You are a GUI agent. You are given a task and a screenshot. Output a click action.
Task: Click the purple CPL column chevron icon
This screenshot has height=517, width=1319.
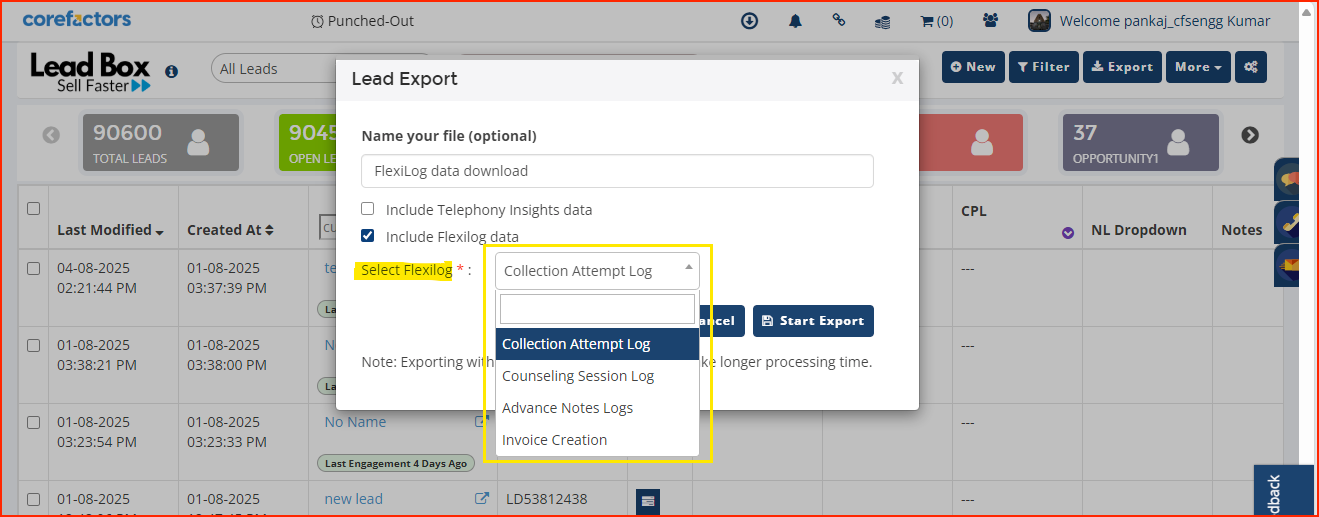[1068, 233]
